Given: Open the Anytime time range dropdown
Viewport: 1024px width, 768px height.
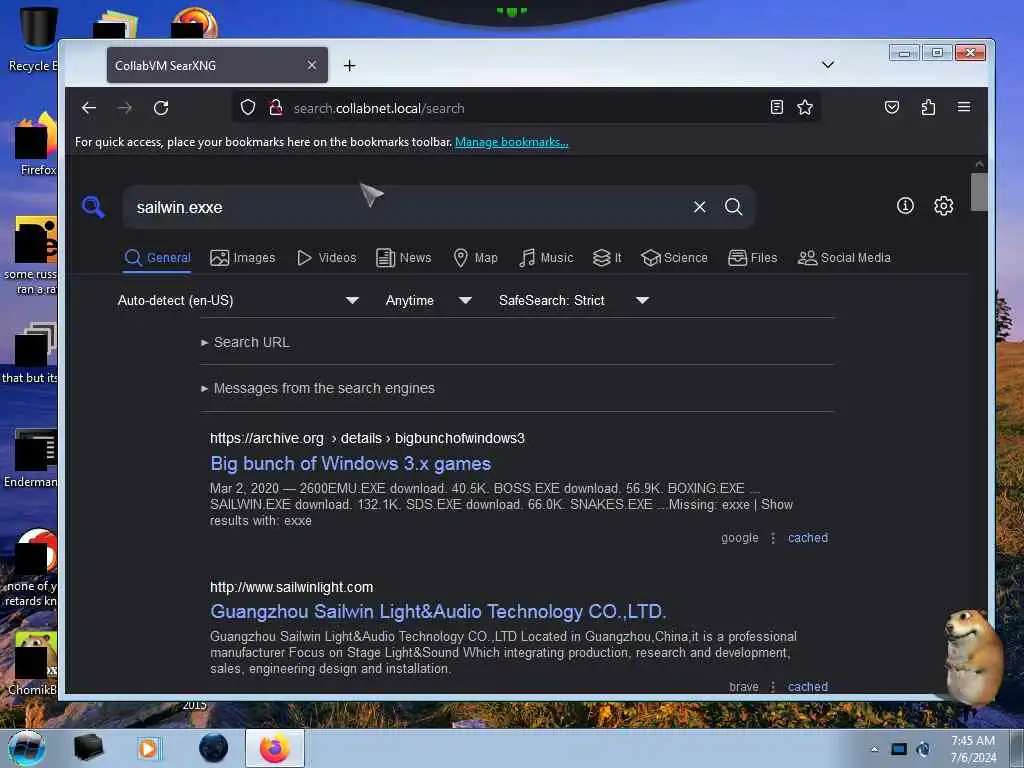Looking at the screenshot, I should (428, 300).
